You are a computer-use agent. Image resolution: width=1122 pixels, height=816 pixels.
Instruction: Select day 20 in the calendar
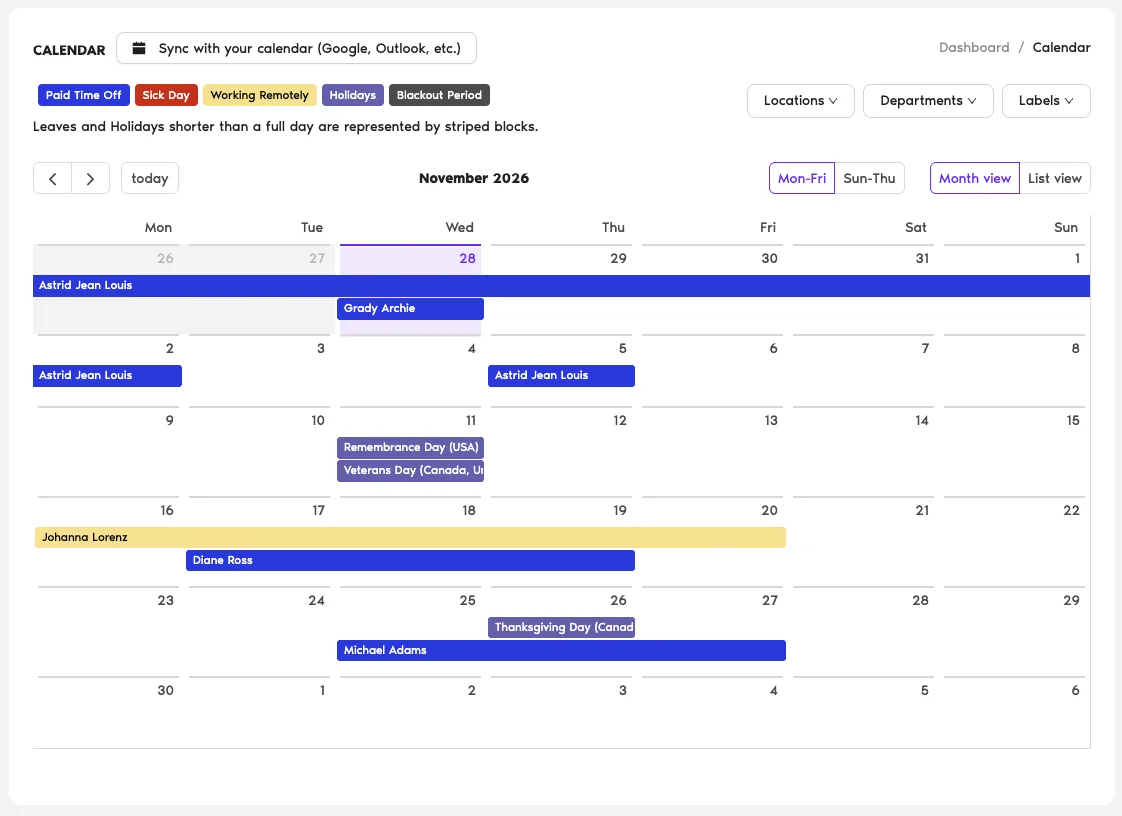(769, 510)
